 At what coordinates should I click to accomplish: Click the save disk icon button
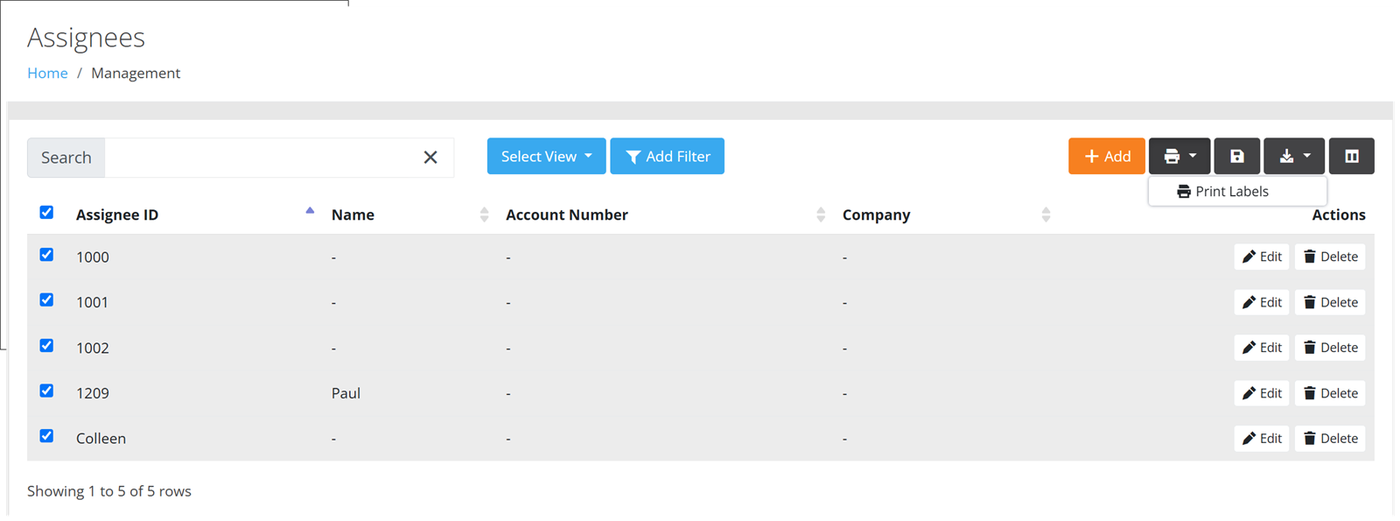1237,156
